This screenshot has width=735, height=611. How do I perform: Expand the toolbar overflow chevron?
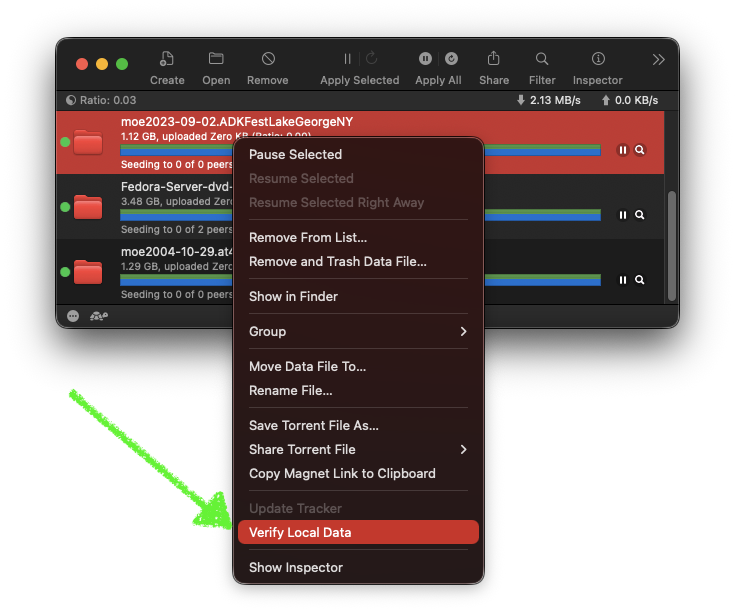pyautogui.click(x=658, y=60)
